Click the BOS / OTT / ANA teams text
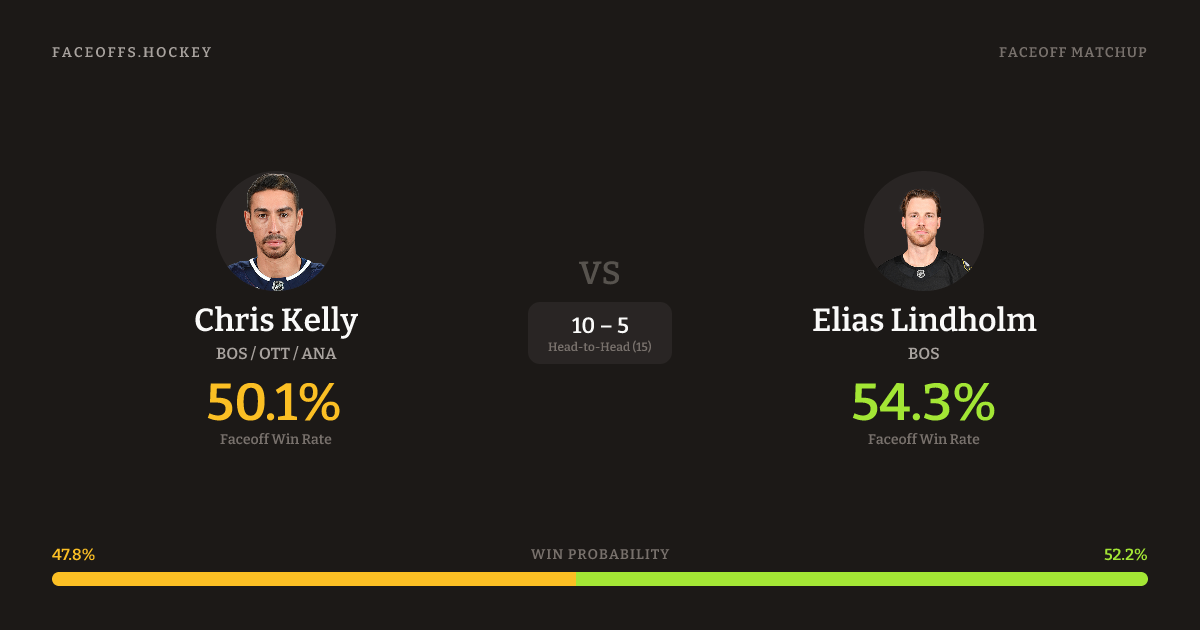This screenshot has height=630, width=1200. 276,353
